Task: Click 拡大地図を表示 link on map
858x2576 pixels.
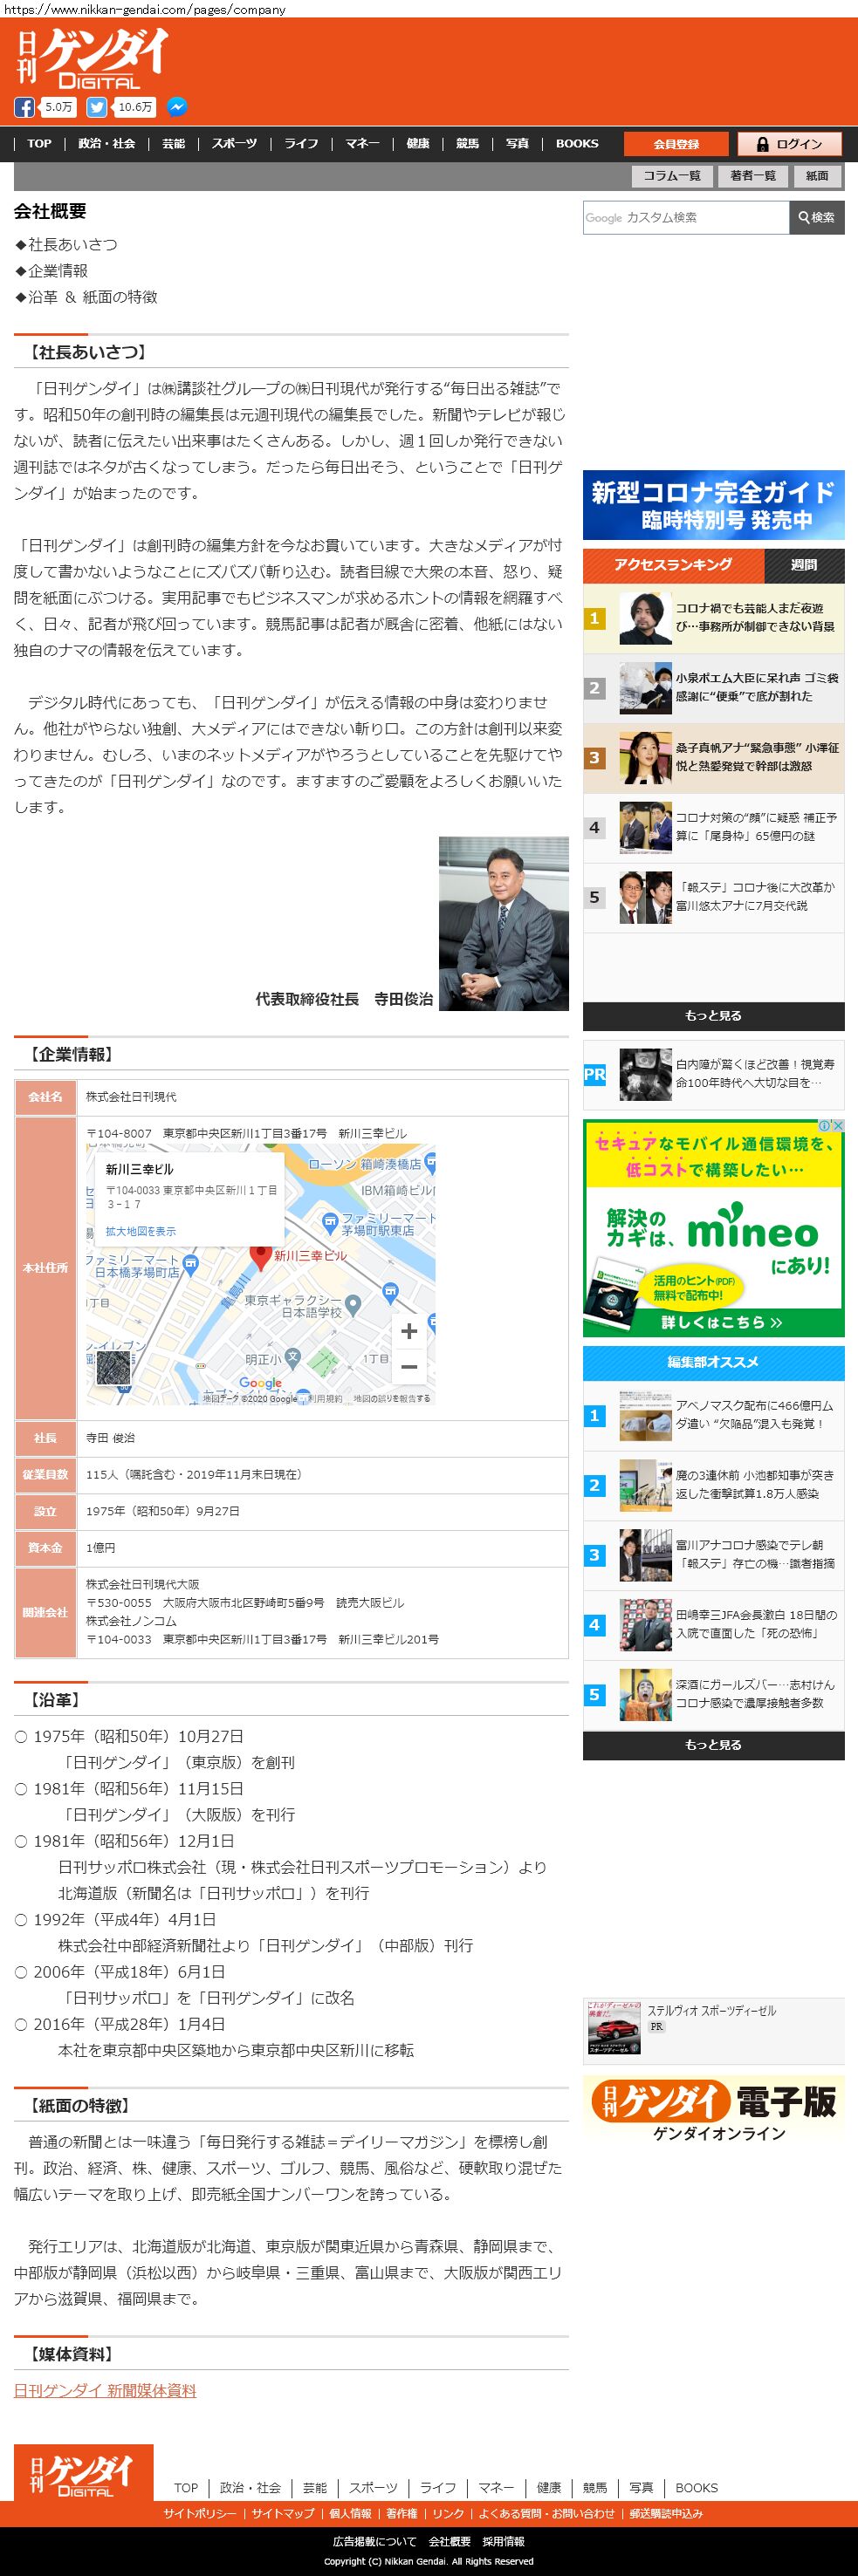Action: coord(141,1231)
